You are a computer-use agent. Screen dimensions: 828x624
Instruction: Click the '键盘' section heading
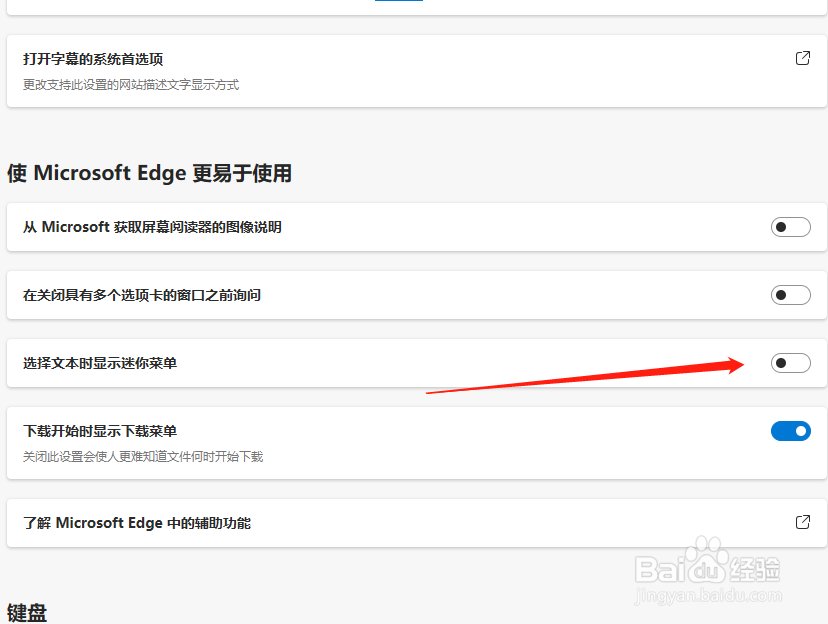click(27, 613)
